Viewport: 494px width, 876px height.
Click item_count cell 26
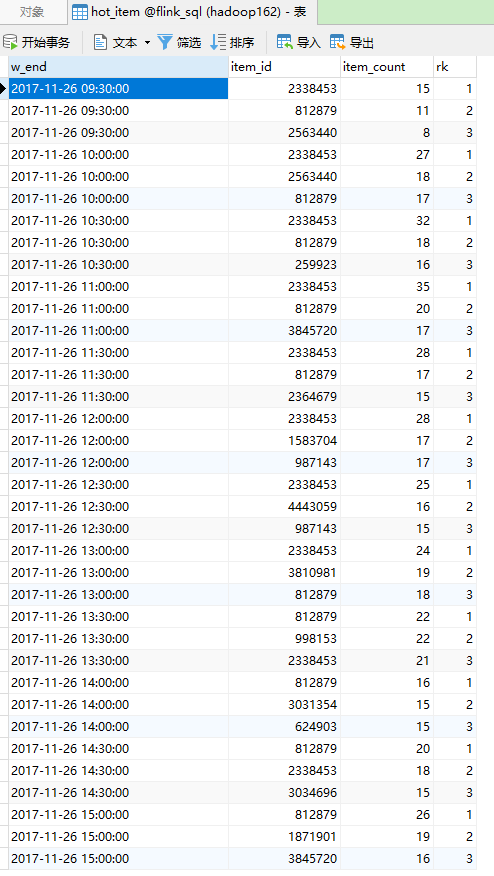coord(387,815)
